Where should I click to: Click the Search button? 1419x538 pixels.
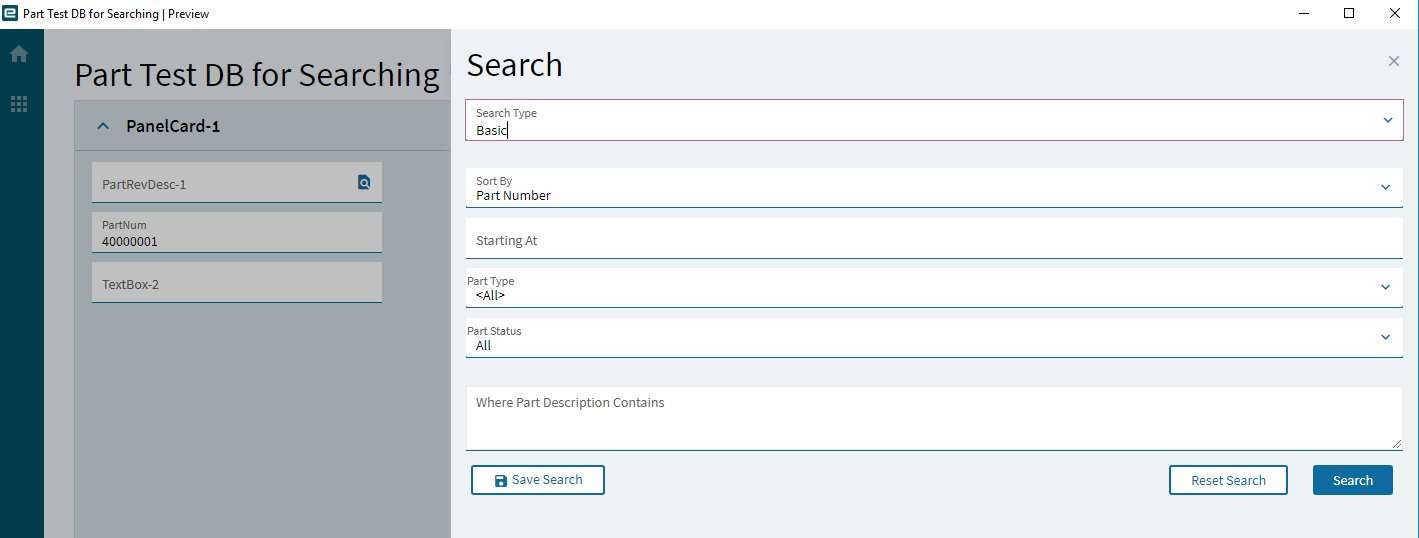1353,480
